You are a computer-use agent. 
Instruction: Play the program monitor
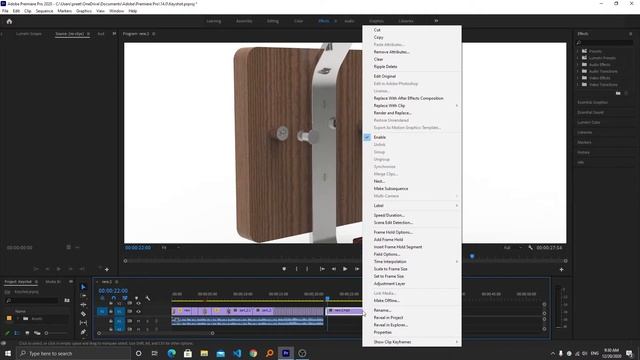click(x=345, y=269)
